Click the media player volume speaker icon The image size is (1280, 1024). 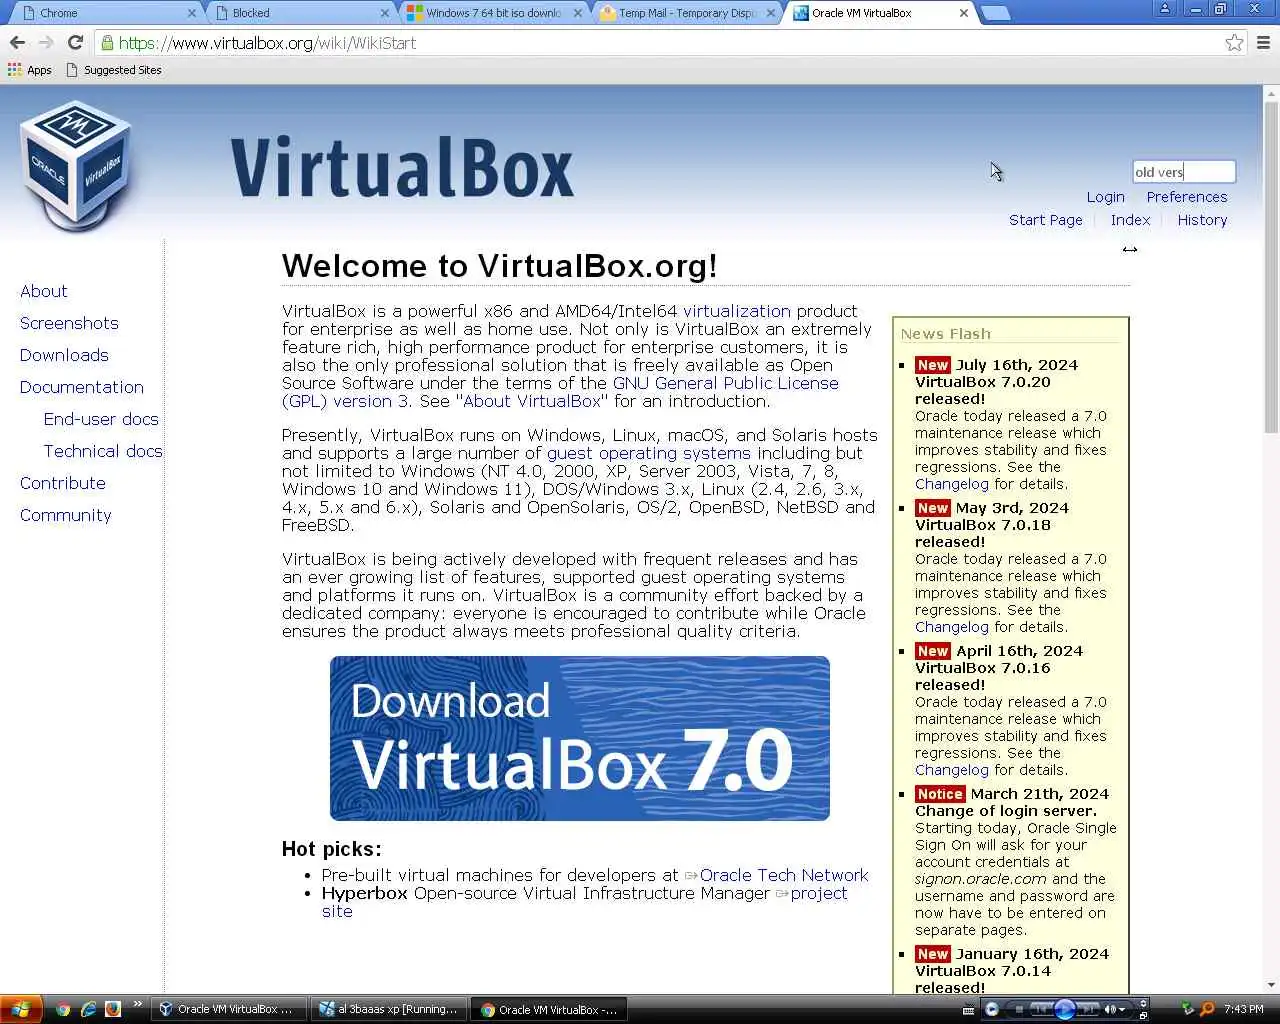pos(1110,1009)
